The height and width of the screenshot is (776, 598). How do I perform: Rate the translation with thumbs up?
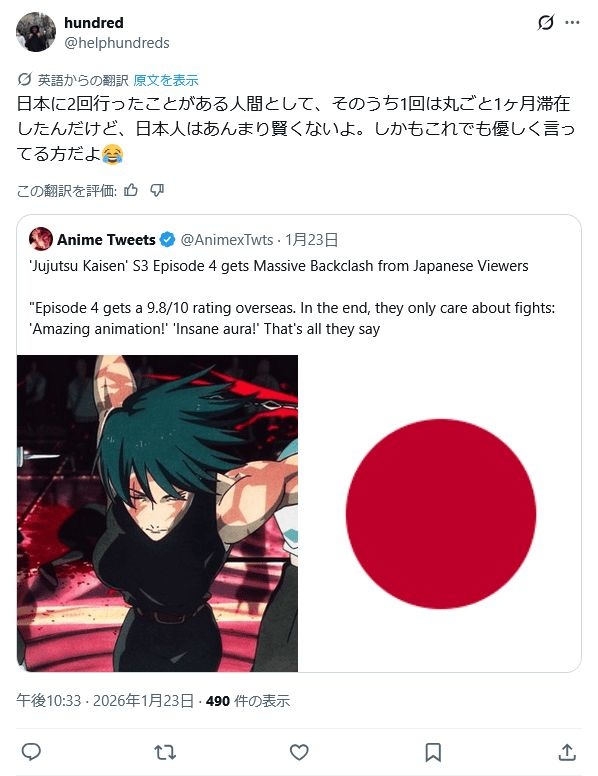pyautogui.click(x=131, y=190)
